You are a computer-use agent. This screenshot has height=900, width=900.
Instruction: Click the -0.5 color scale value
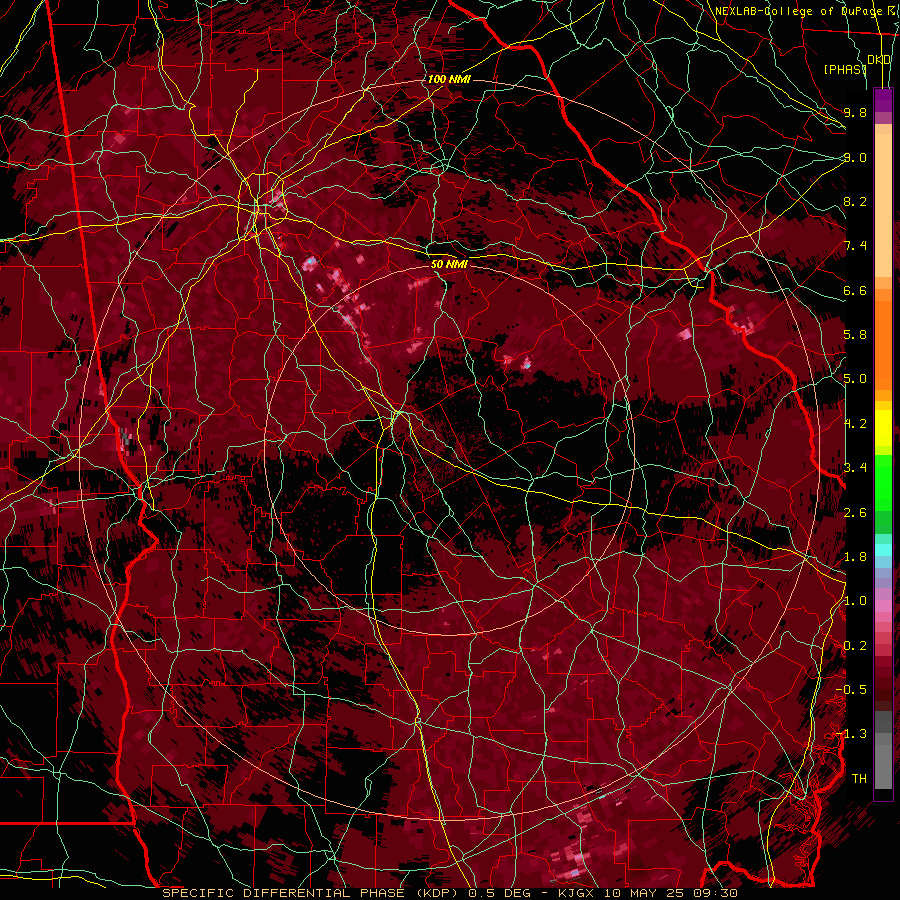852,690
